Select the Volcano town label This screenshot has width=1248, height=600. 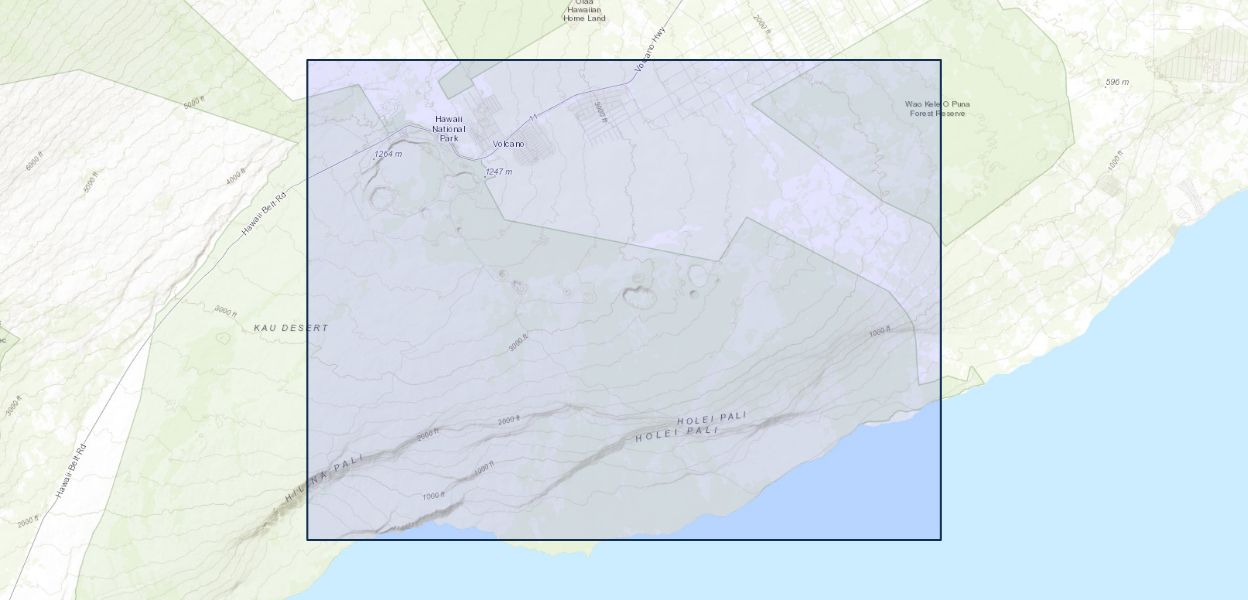pos(508,144)
